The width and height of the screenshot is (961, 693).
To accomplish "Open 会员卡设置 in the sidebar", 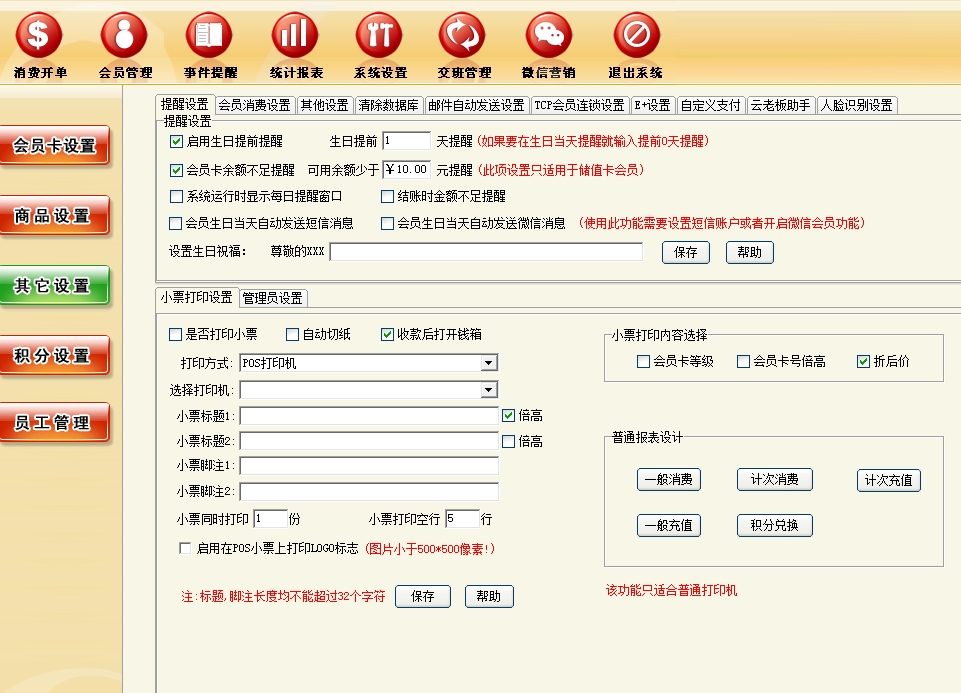I will coord(54,146).
